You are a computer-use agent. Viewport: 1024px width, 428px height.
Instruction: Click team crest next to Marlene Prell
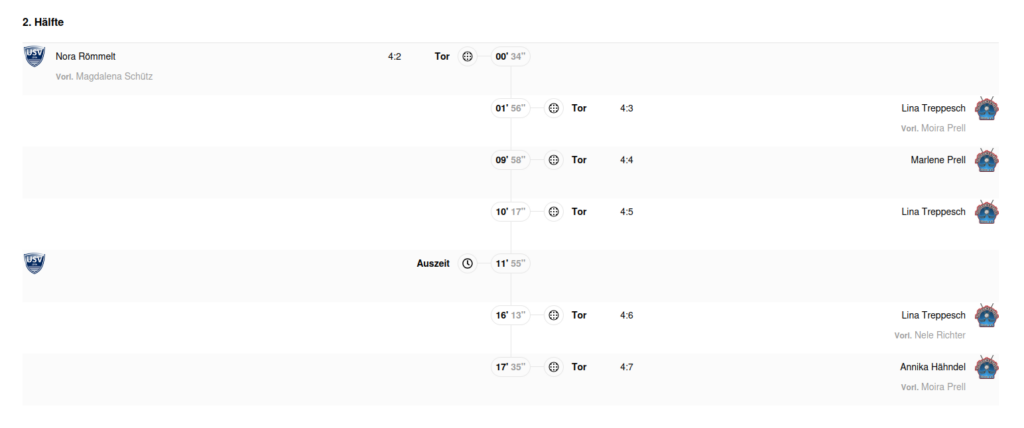coord(987,160)
